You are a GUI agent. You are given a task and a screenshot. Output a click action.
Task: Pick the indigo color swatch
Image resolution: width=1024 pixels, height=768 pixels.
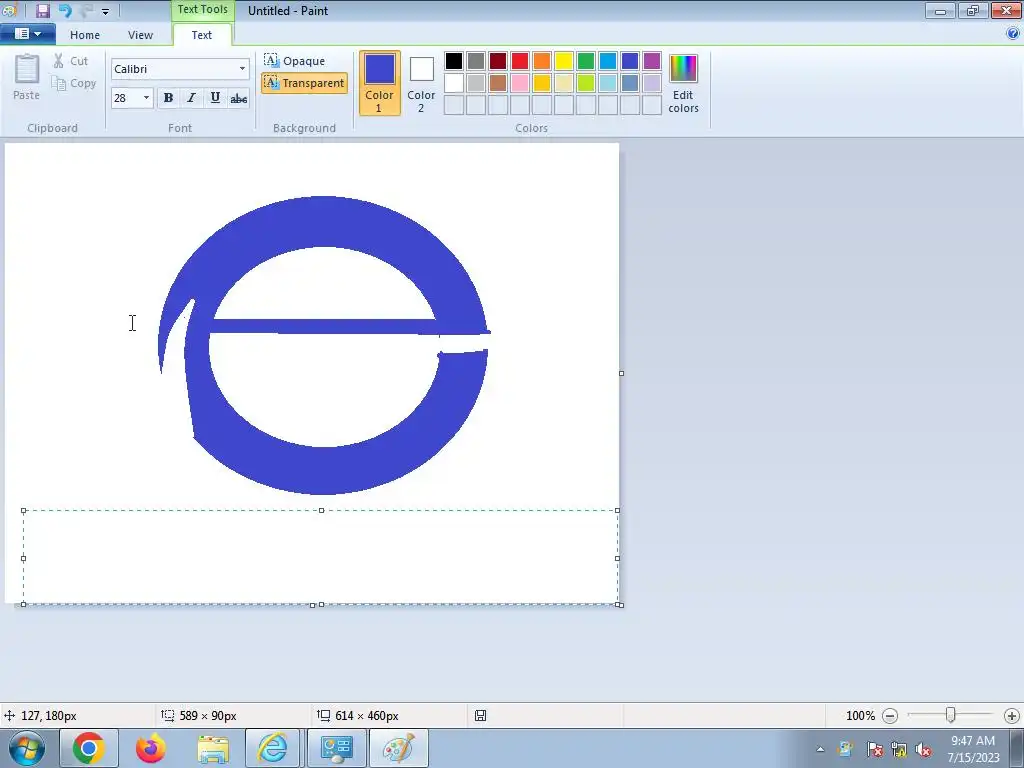coord(630,61)
